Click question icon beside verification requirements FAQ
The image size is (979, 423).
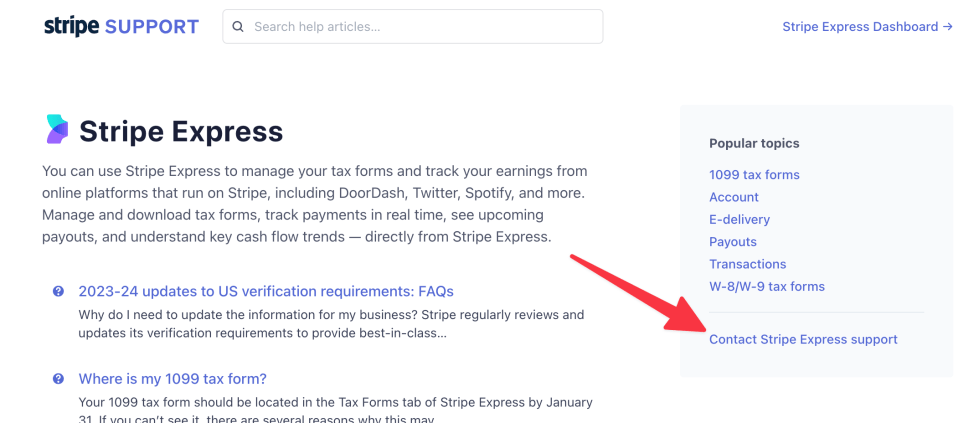tap(58, 291)
